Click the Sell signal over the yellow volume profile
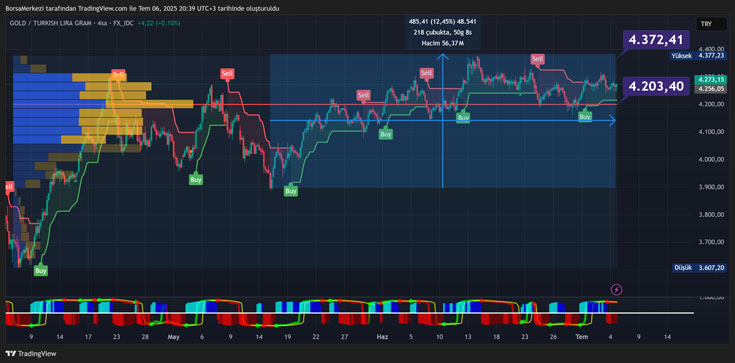This screenshot has width=735, height=363. coord(119,74)
